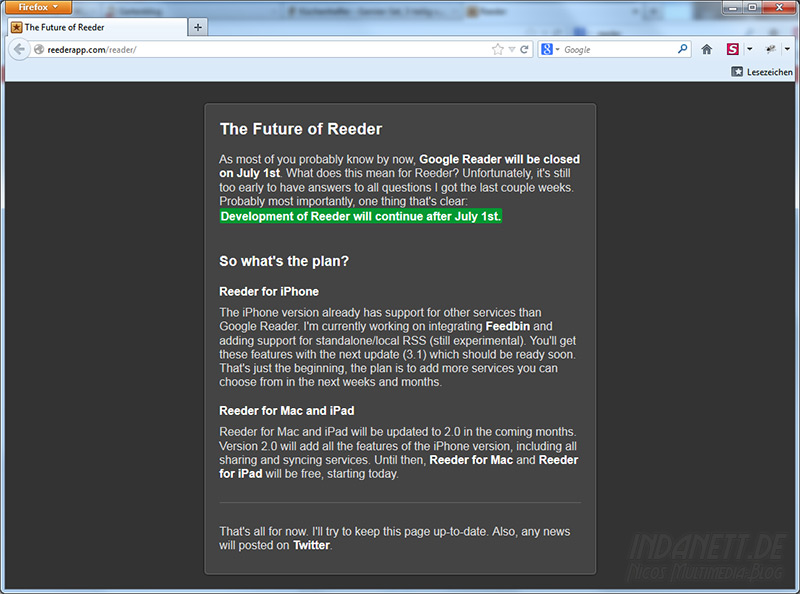Open the Lesezeichen bookmarks button
Image resolution: width=800 pixels, height=594 pixels.
(x=762, y=72)
